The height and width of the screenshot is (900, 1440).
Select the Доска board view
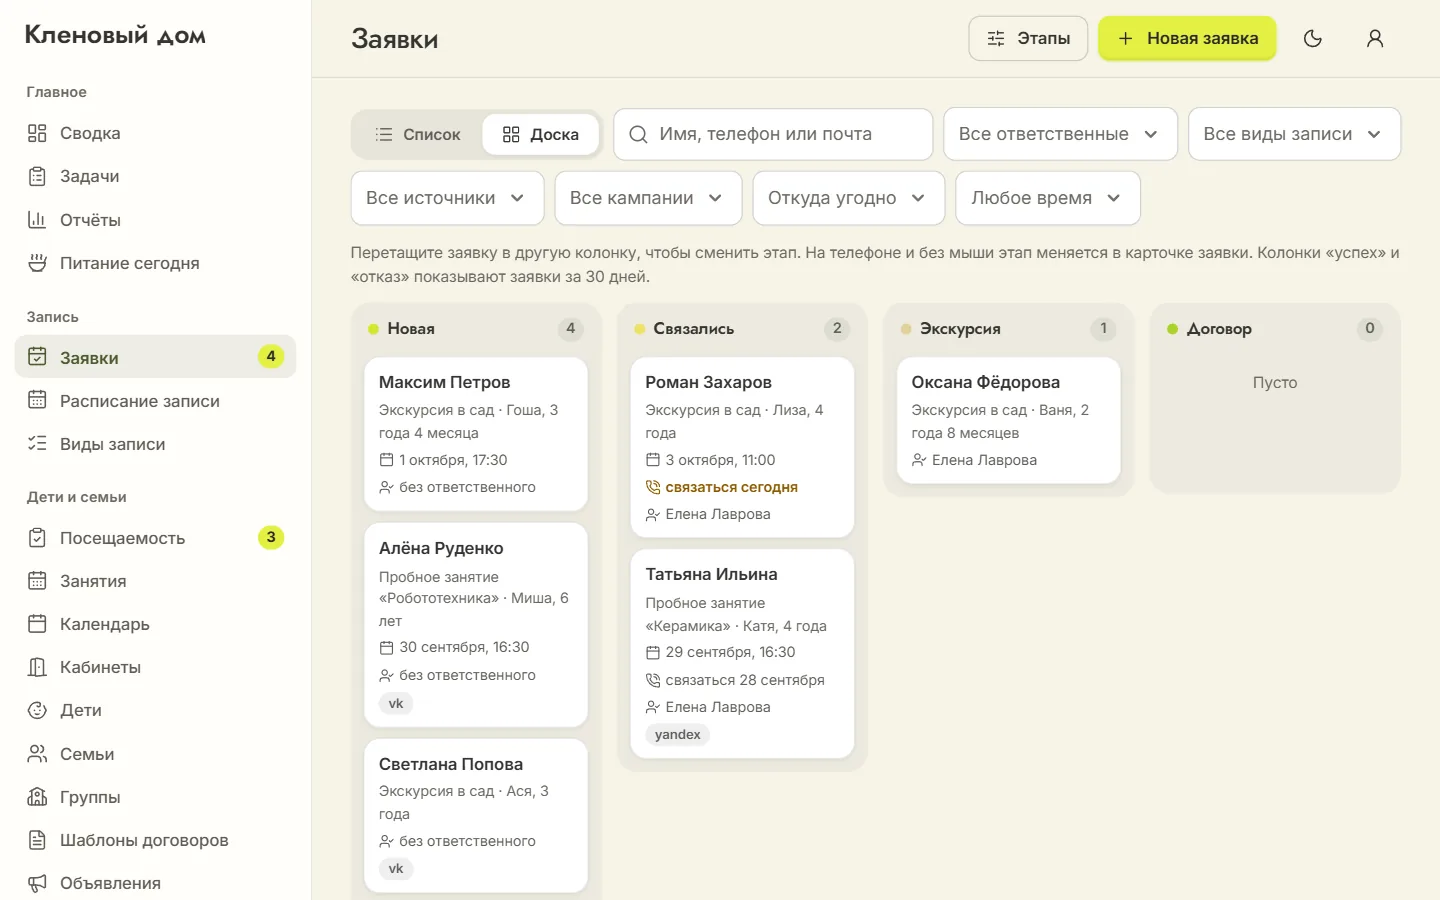click(x=540, y=134)
